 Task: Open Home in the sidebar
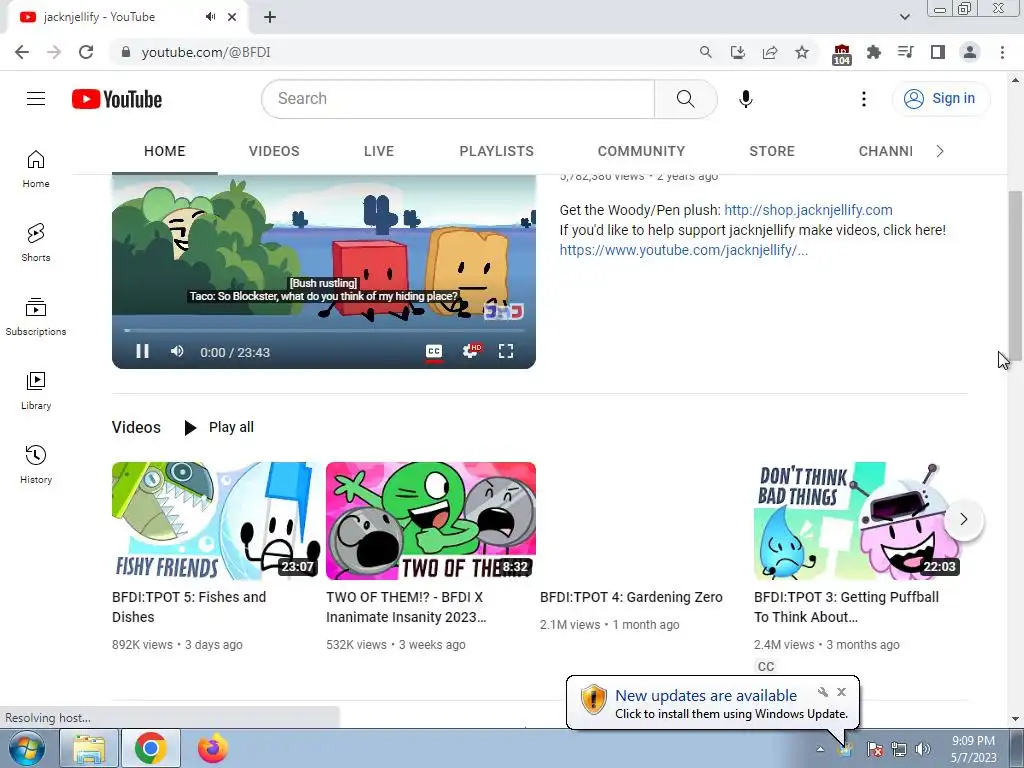pos(36,168)
